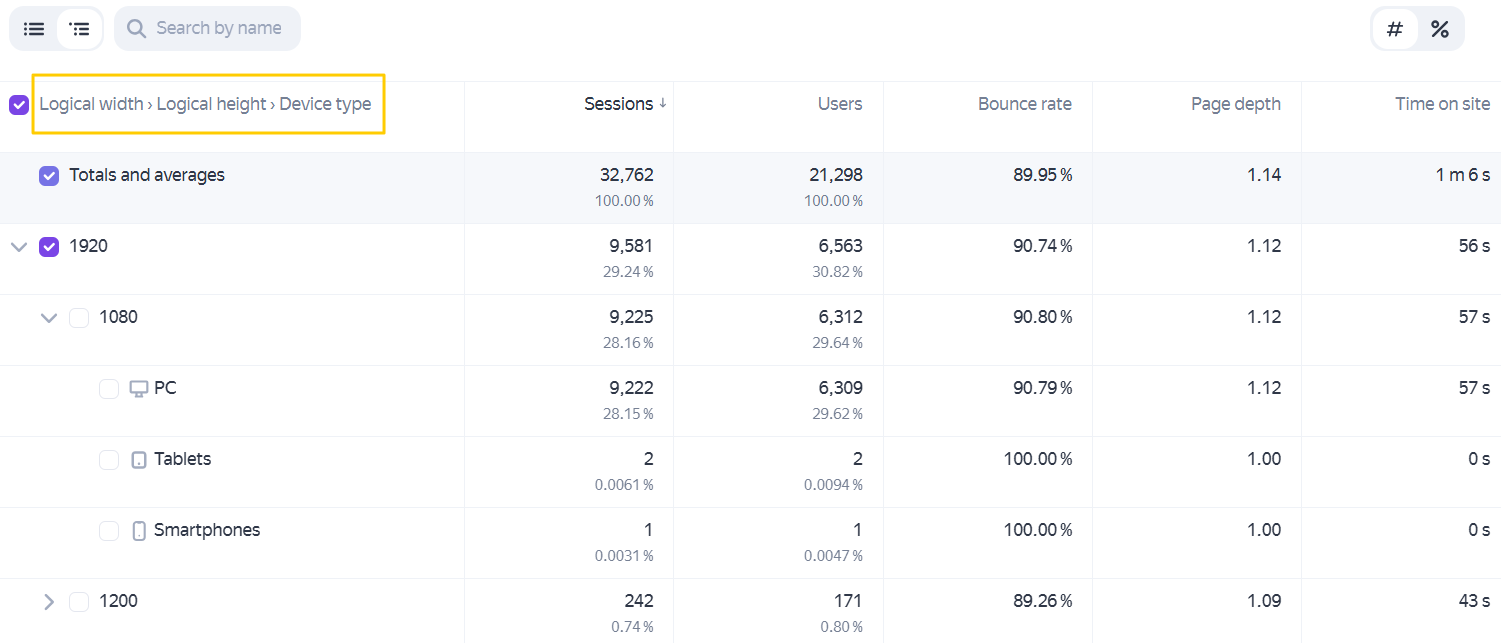Switch to flat list view icon

pyautogui.click(x=34, y=29)
